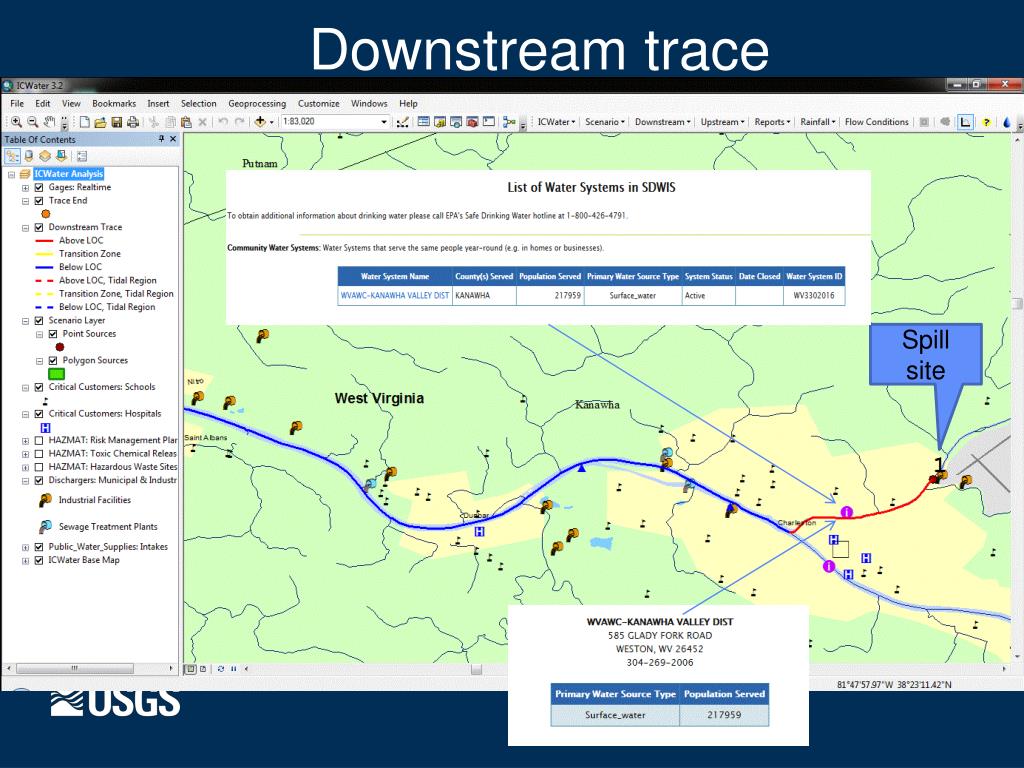The height and width of the screenshot is (768, 1024).
Task: Click the orange Trace End symbol
Action: point(46,214)
